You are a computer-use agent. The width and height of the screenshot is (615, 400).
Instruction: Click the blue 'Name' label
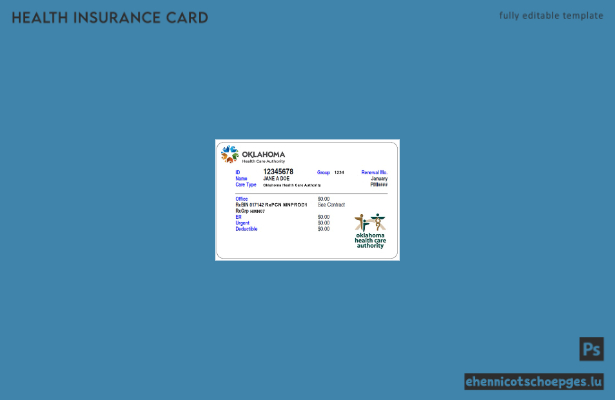coord(241,178)
